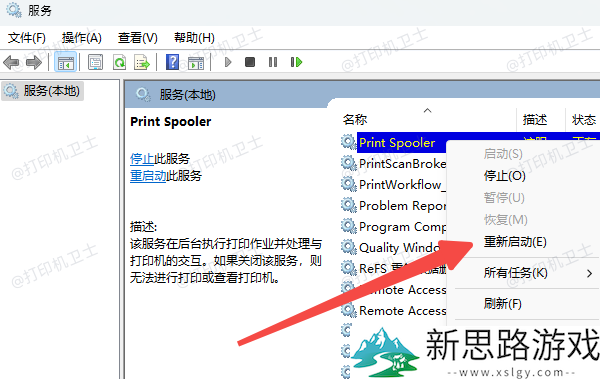Select the lowest Remote Access service row
This screenshot has width=600, height=379.
(x=402, y=310)
